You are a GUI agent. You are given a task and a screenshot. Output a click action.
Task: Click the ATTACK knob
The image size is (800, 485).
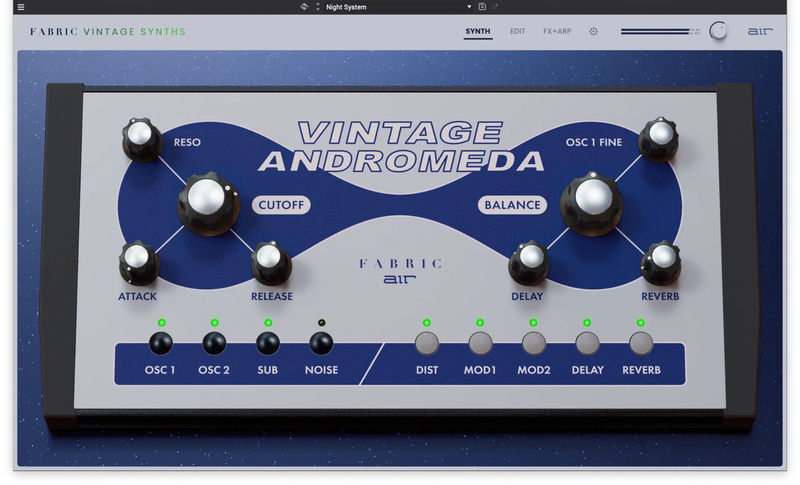coord(138,262)
